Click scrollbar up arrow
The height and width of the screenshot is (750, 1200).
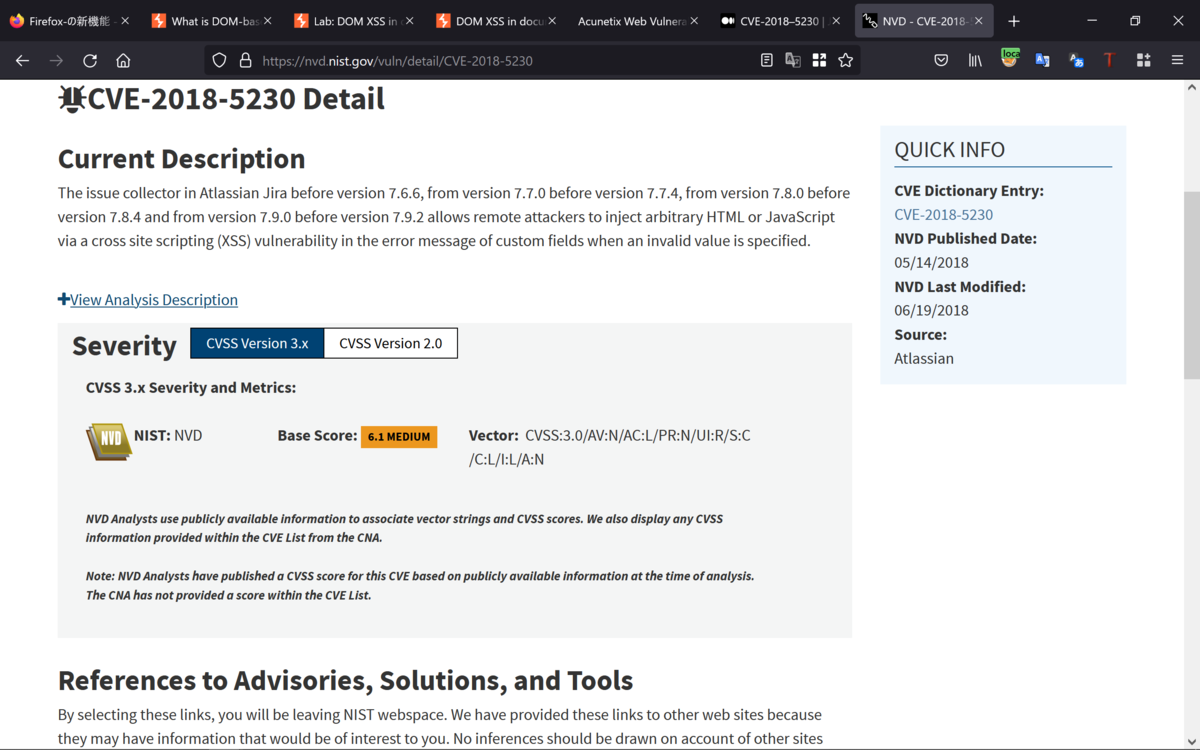[x=1191, y=88]
